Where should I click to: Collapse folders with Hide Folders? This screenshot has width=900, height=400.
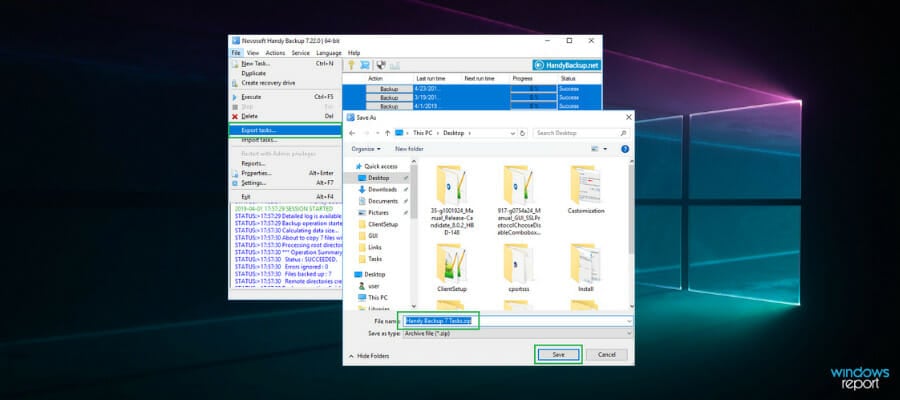pyautogui.click(x=368, y=356)
